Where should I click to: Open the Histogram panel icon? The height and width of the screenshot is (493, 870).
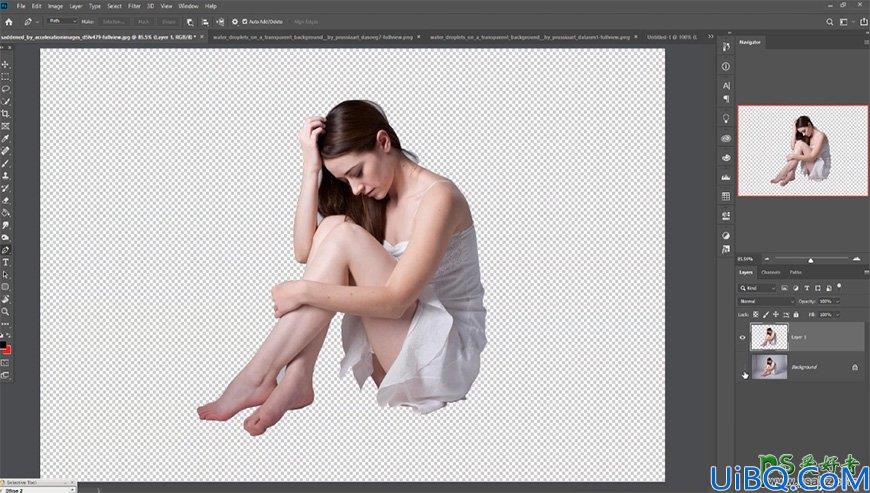[726, 177]
